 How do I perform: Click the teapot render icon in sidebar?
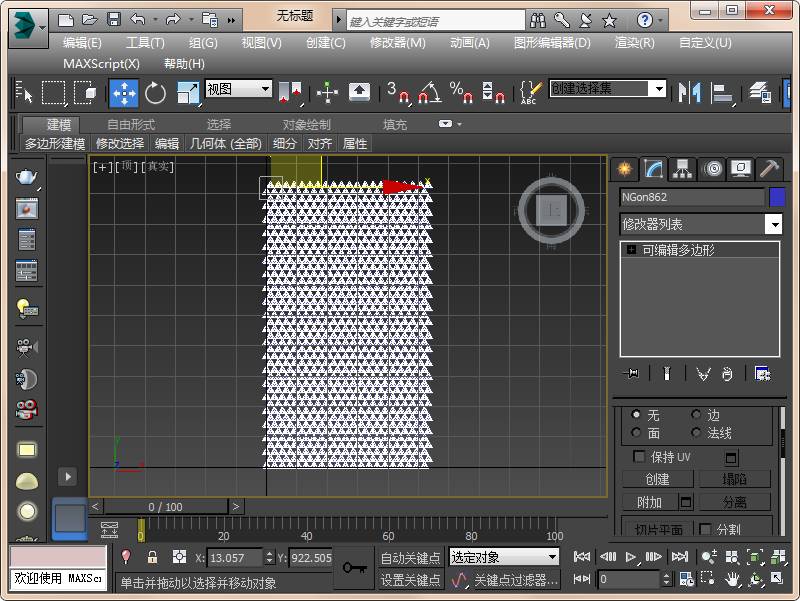27,177
